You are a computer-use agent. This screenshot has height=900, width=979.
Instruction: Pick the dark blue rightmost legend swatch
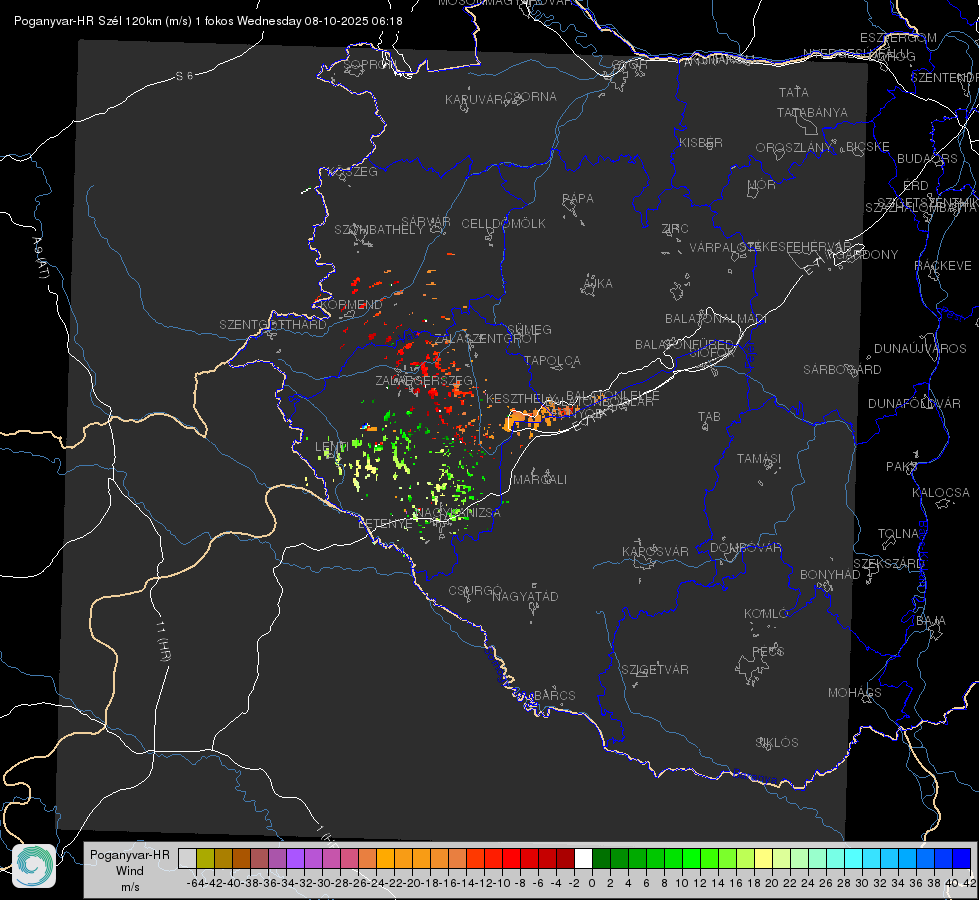pos(962,858)
